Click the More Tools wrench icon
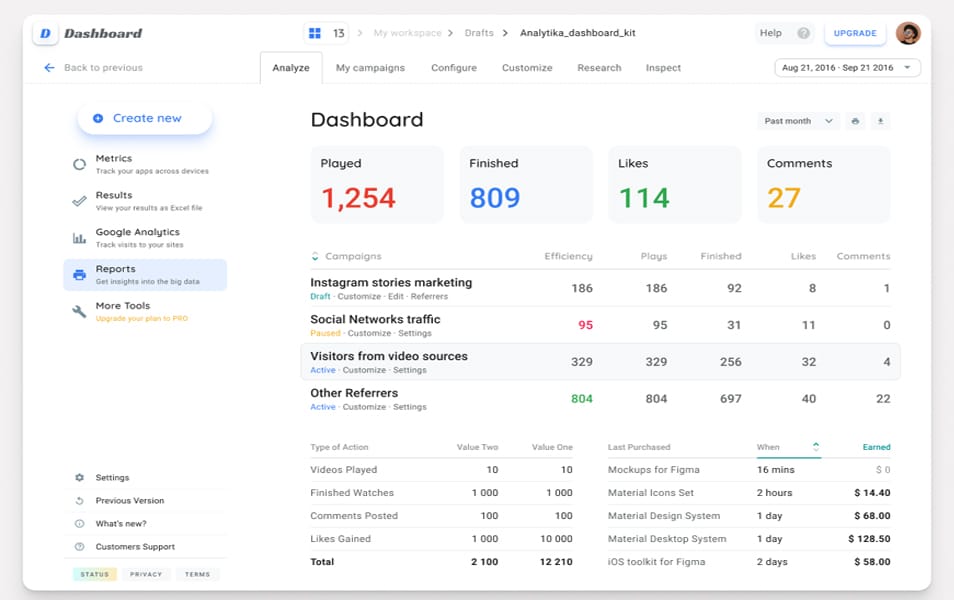The image size is (954, 600). point(79,312)
